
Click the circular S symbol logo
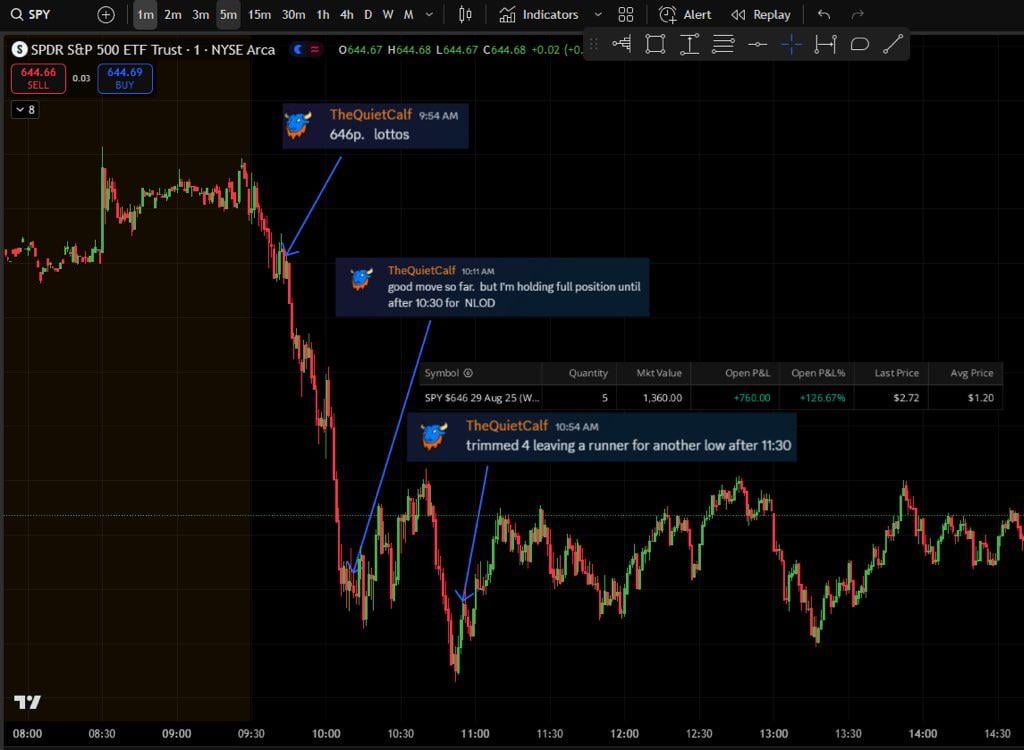(20, 50)
